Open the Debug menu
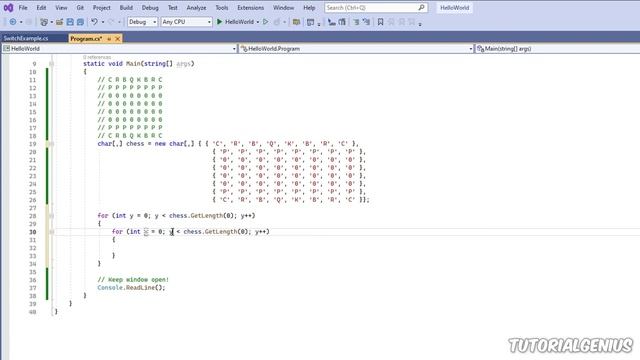This screenshot has width=640, height=360. tap(150, 8)
